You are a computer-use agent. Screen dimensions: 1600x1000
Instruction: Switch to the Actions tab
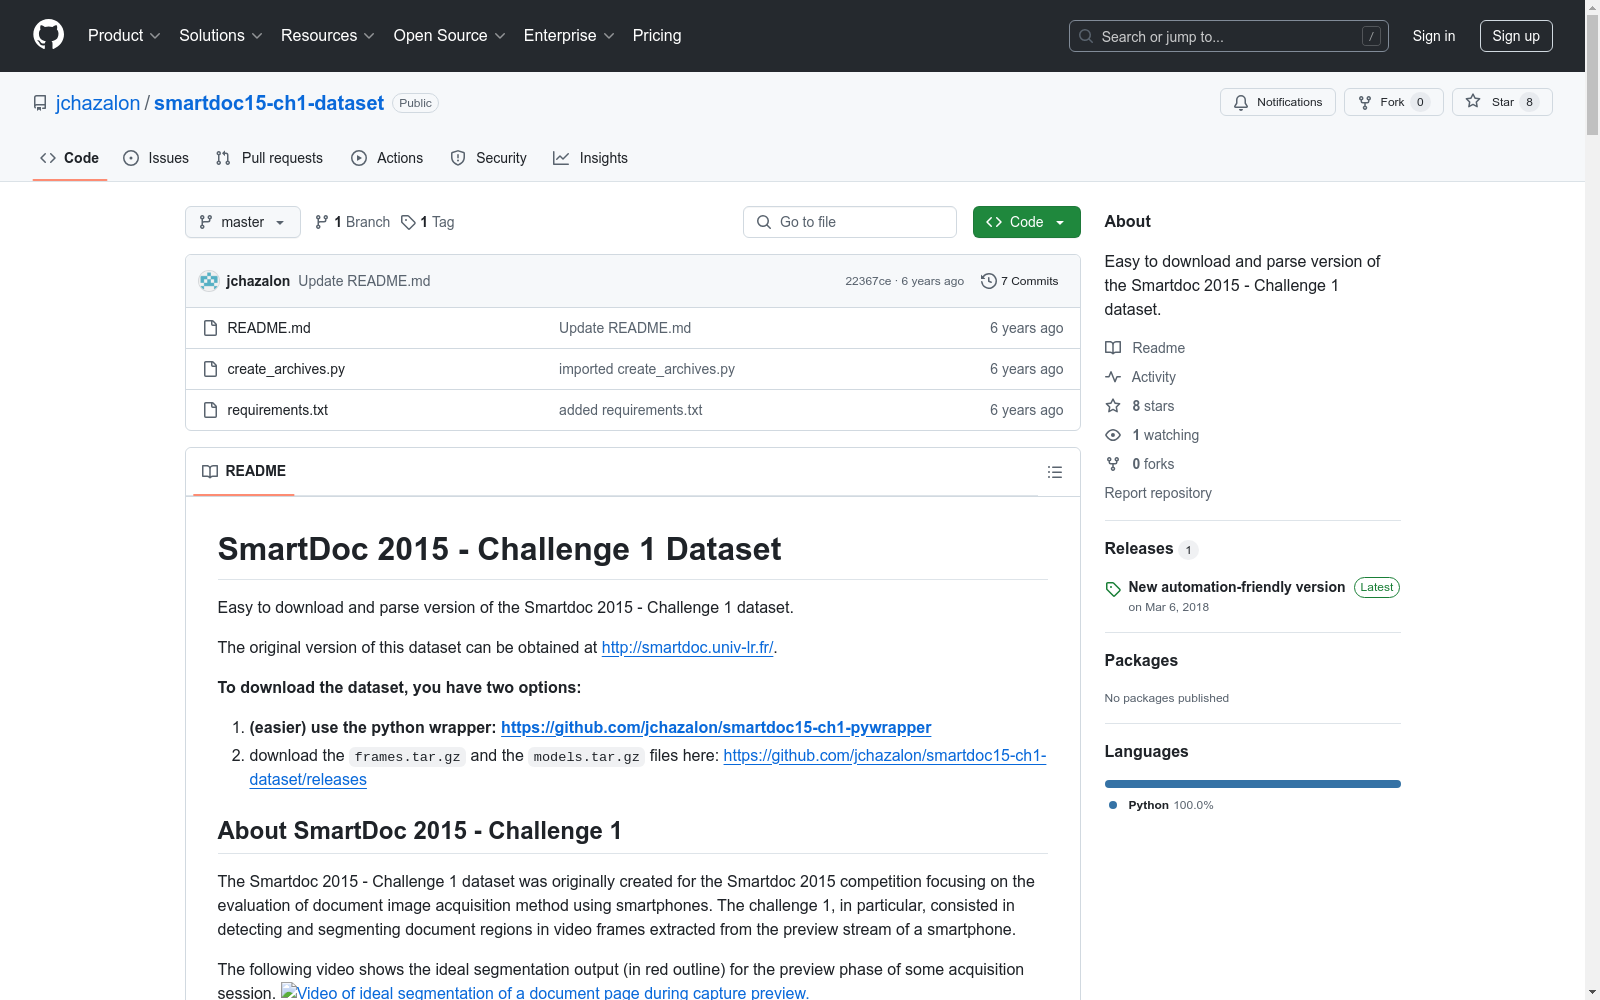click(387, 158)
